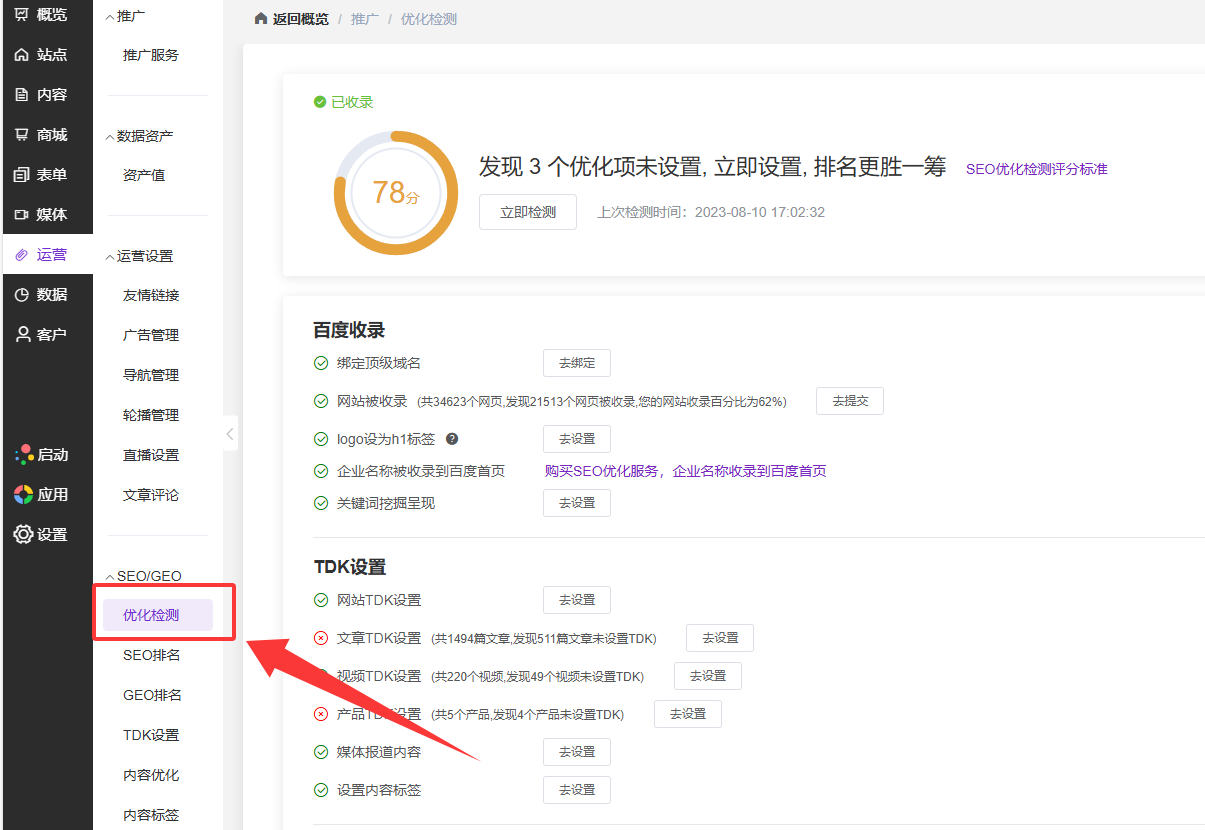
Task: Collapse the 运营设置 section
Action: (110, 257)
